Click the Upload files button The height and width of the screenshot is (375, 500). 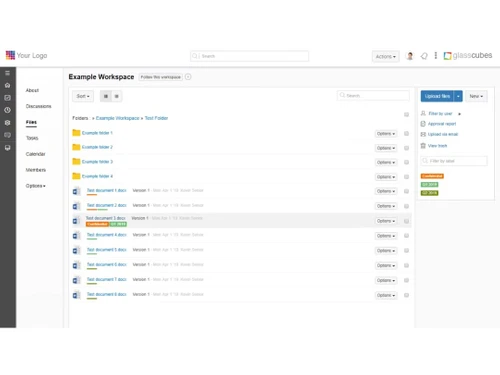click(437, 96)
